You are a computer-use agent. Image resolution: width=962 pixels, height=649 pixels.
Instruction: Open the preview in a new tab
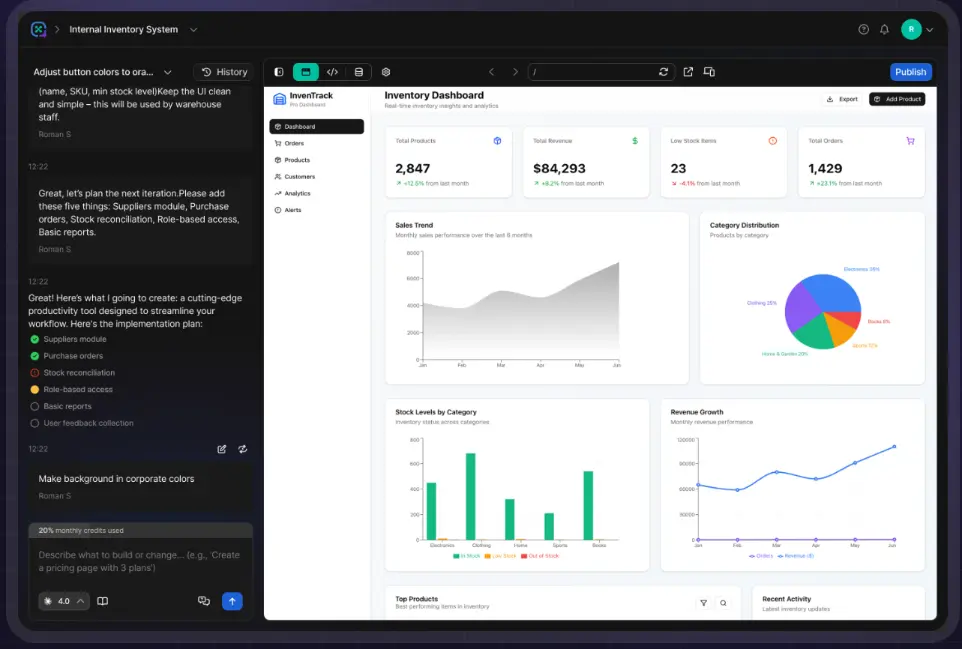point(688,72)
